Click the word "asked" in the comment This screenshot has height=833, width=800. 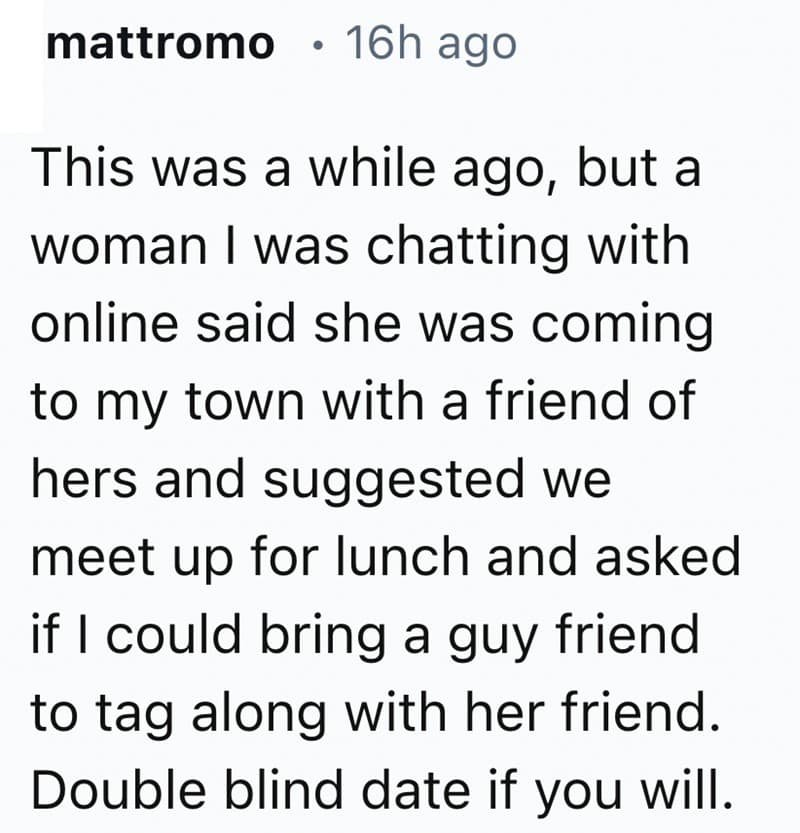pyautogui.click(x=668, y=556)
